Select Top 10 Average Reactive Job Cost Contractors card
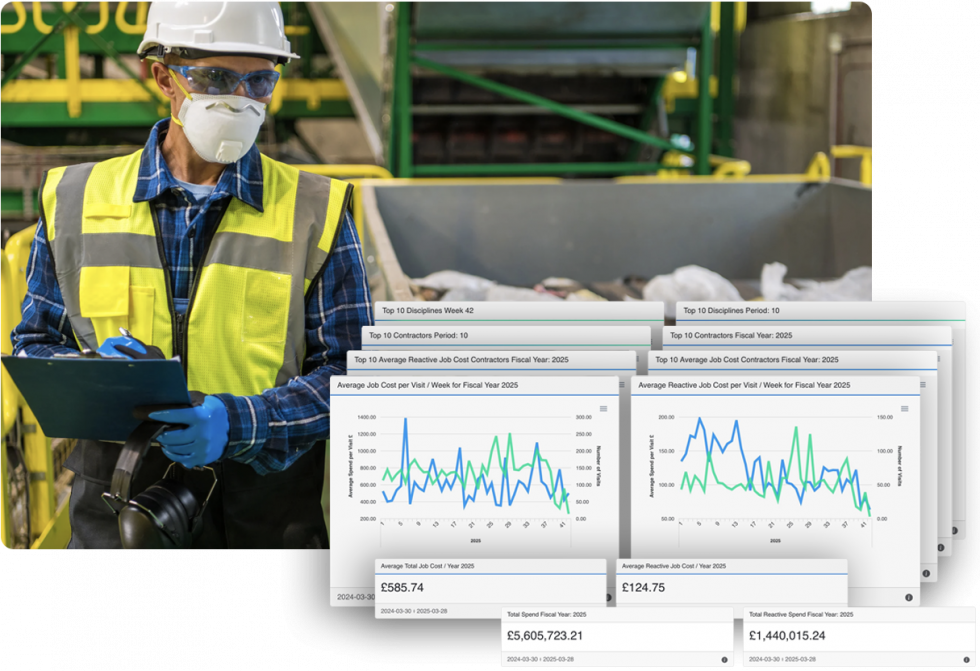The image size is (980, 671). (x=460, y=362)
